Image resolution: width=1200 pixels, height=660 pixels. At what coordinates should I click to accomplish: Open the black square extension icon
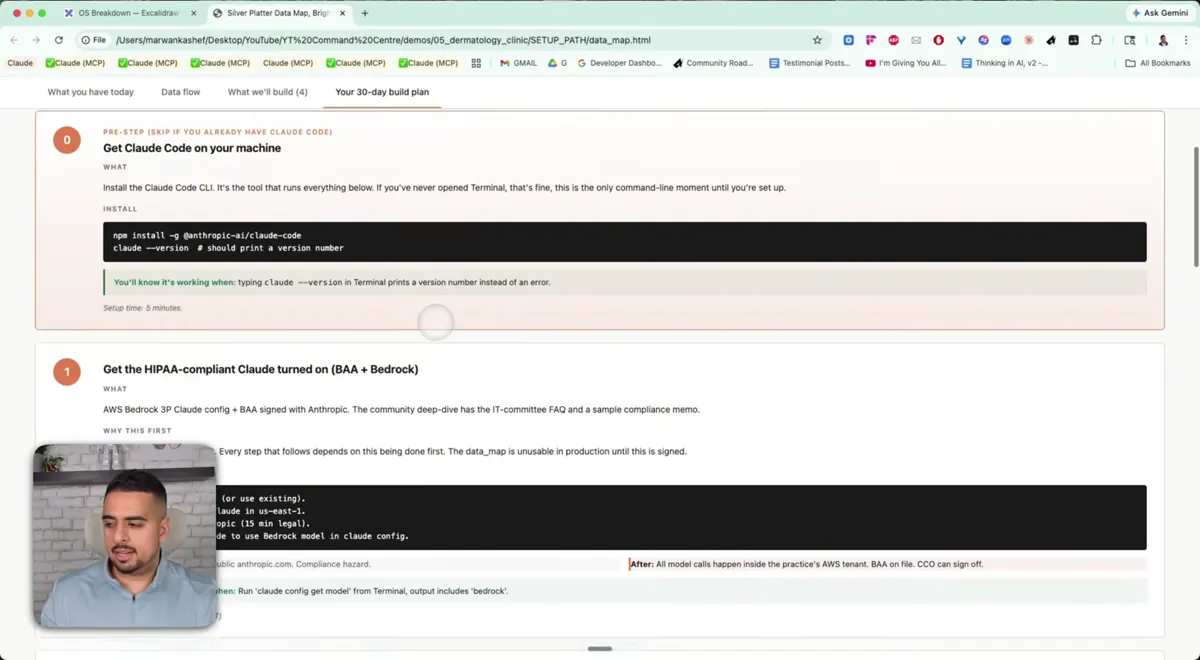click(1073, 40)
